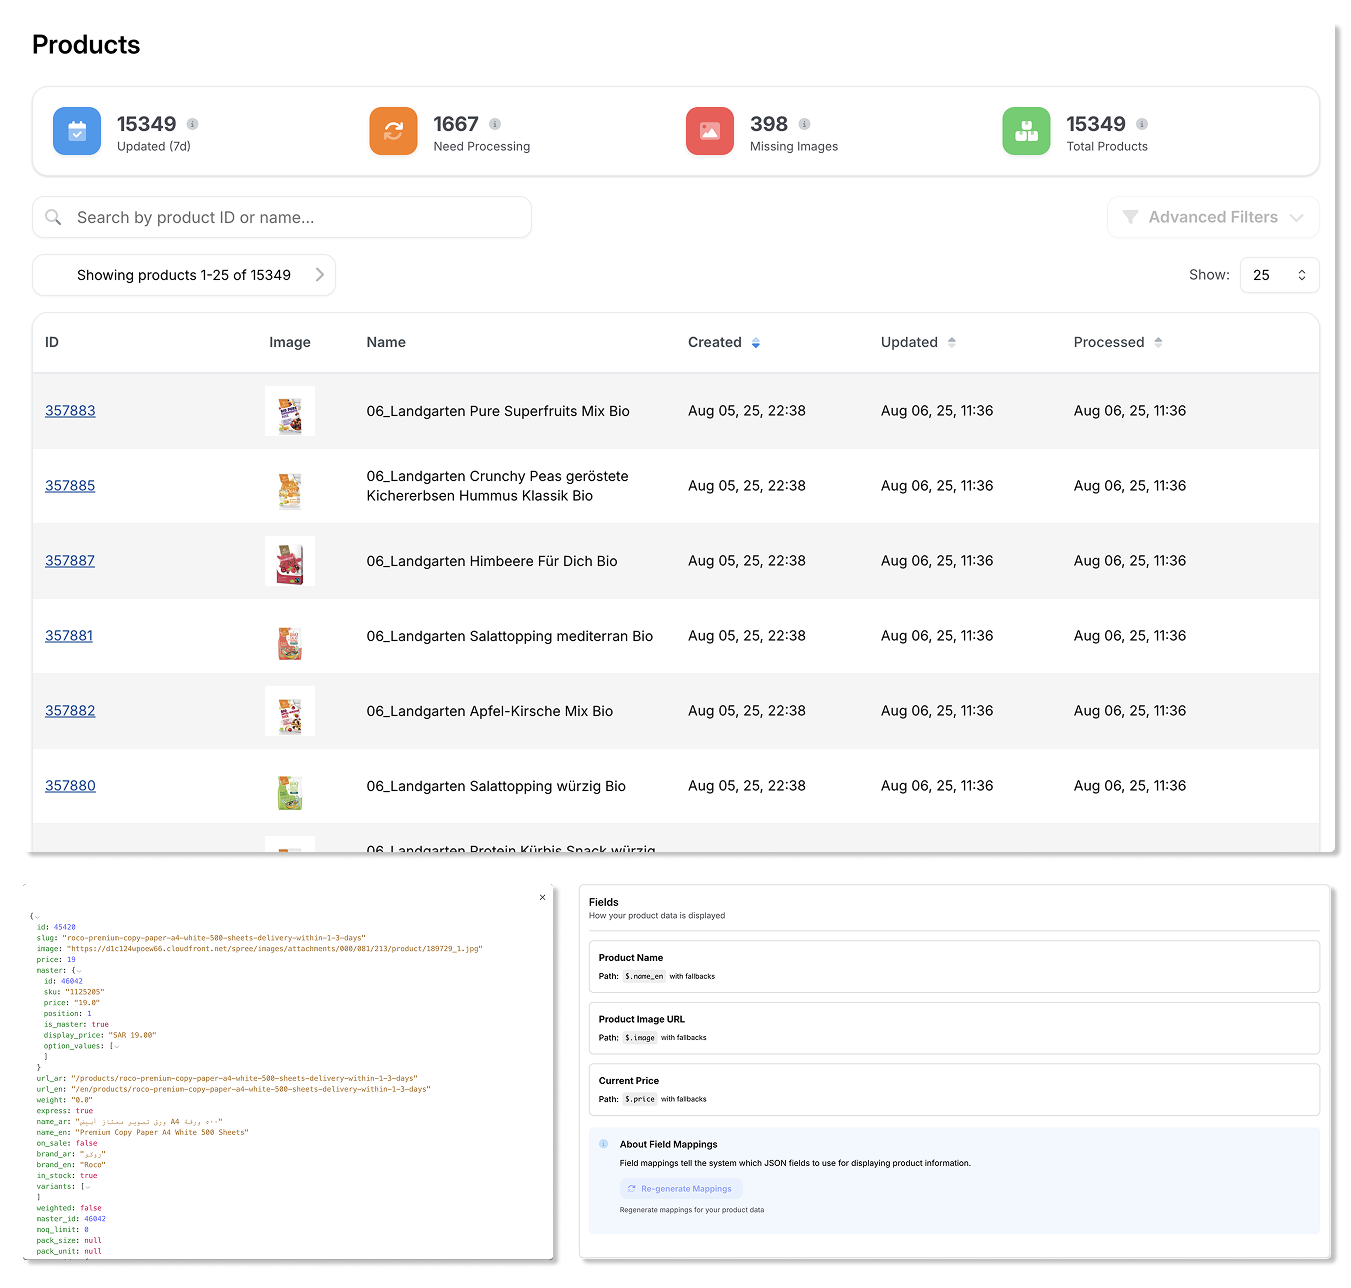1351x1288 pixels.
Task: Expand the variants array in JSON viewer
Action: pos(87,1187)
